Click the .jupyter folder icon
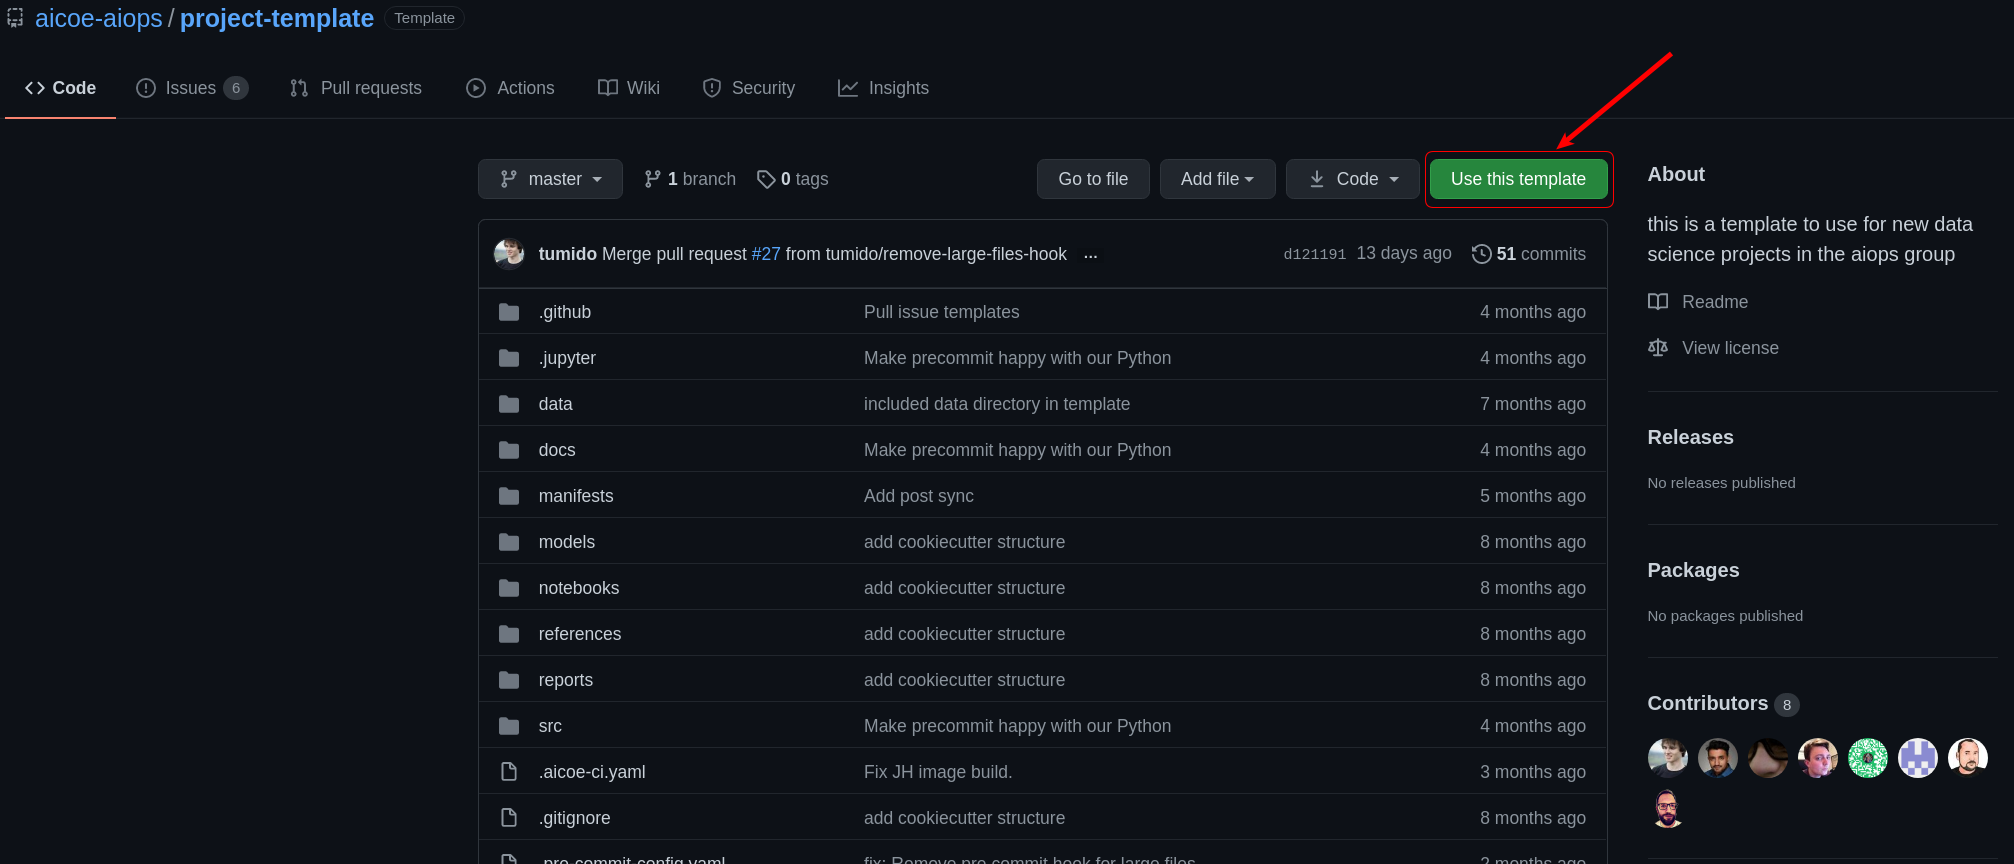Viewport: 2014px width, 864px height. 509,358
